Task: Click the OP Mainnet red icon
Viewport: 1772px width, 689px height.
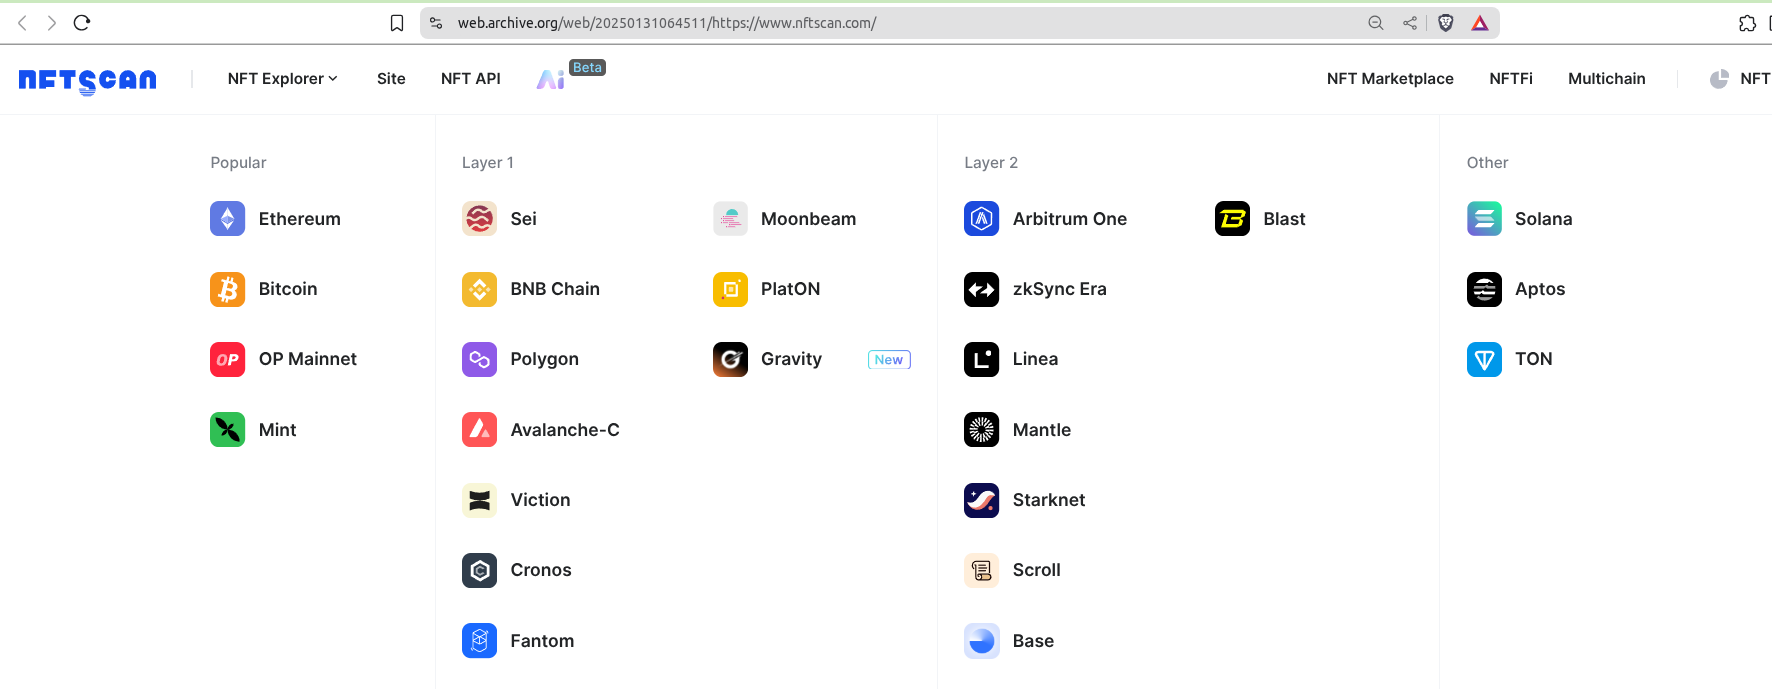Action: (x=227, y=359)
